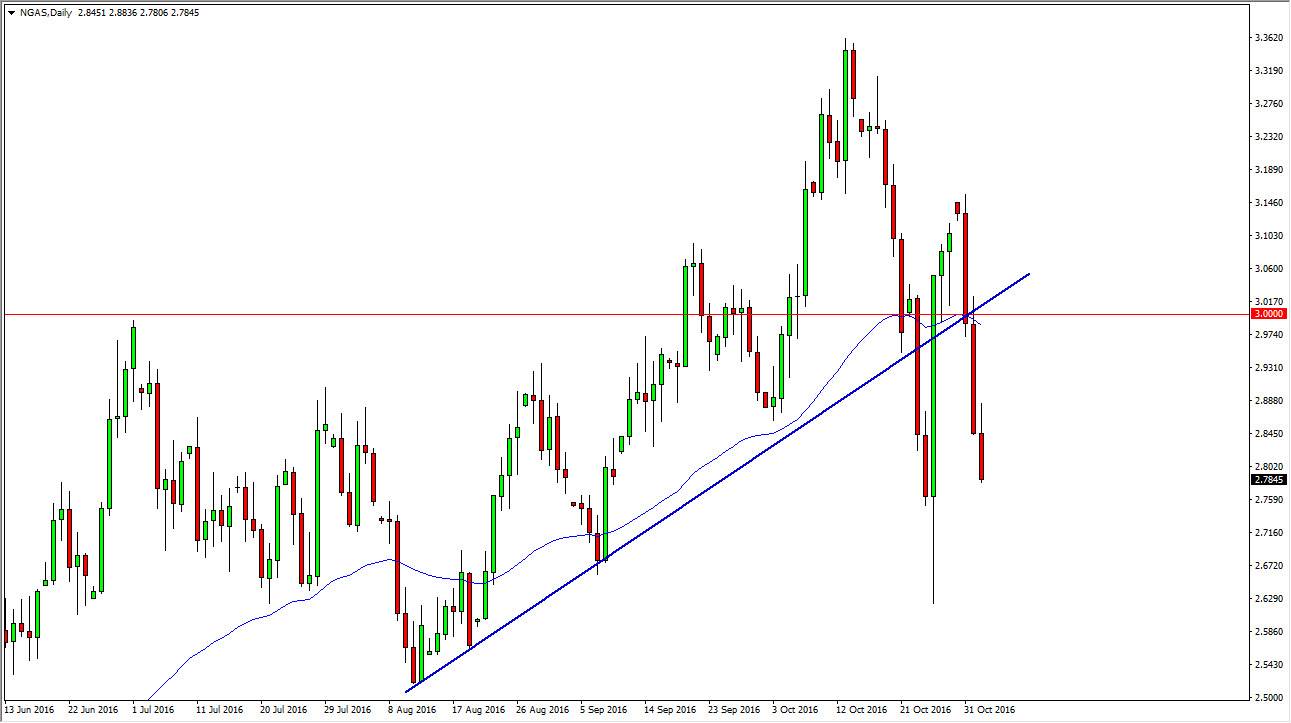
Task: Click the 3.3620 price axis label
Action: pos(1269,38)
